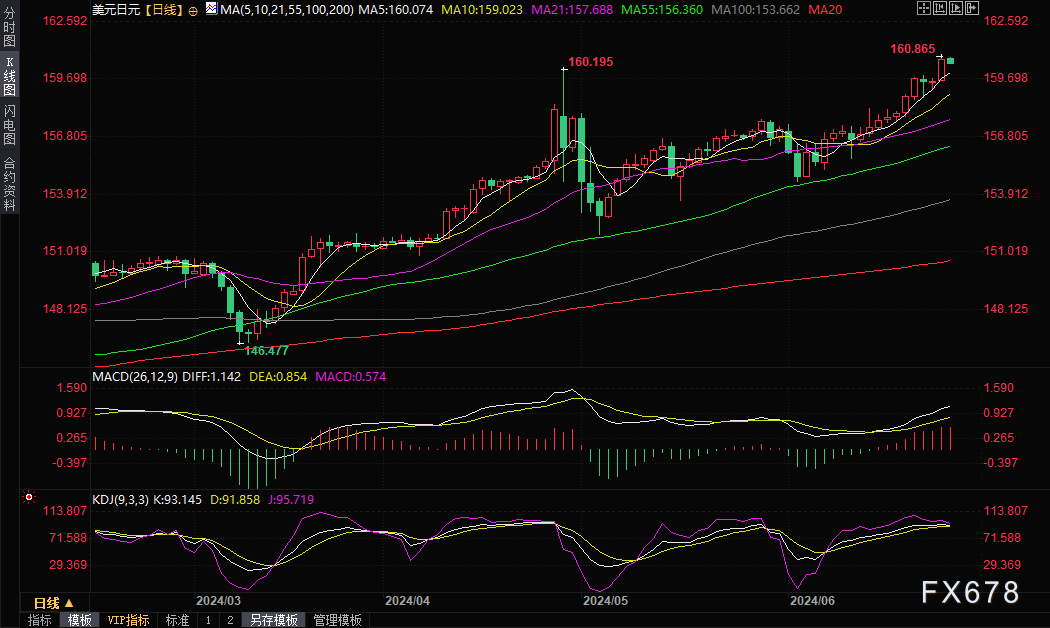
Task: Open the MACD(26,12,9) indicator settings
Action: click(135, 376)
